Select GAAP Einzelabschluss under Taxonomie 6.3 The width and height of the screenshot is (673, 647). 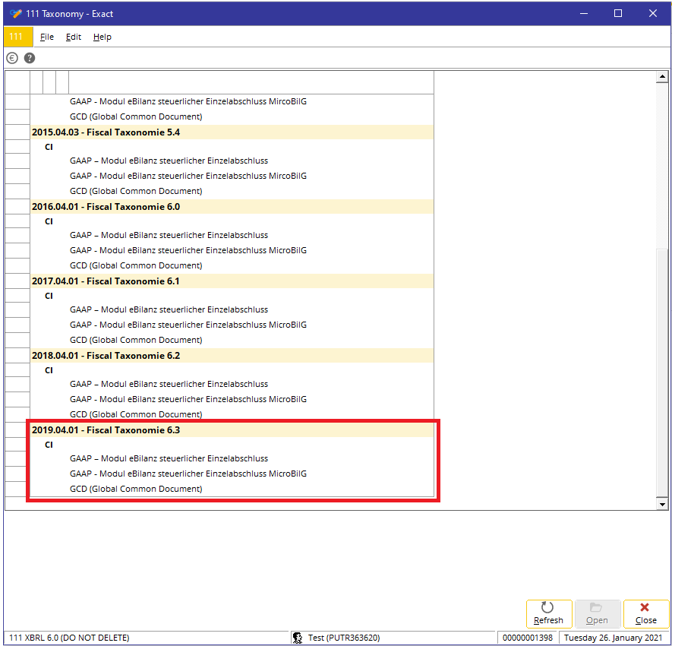point(169,459)
